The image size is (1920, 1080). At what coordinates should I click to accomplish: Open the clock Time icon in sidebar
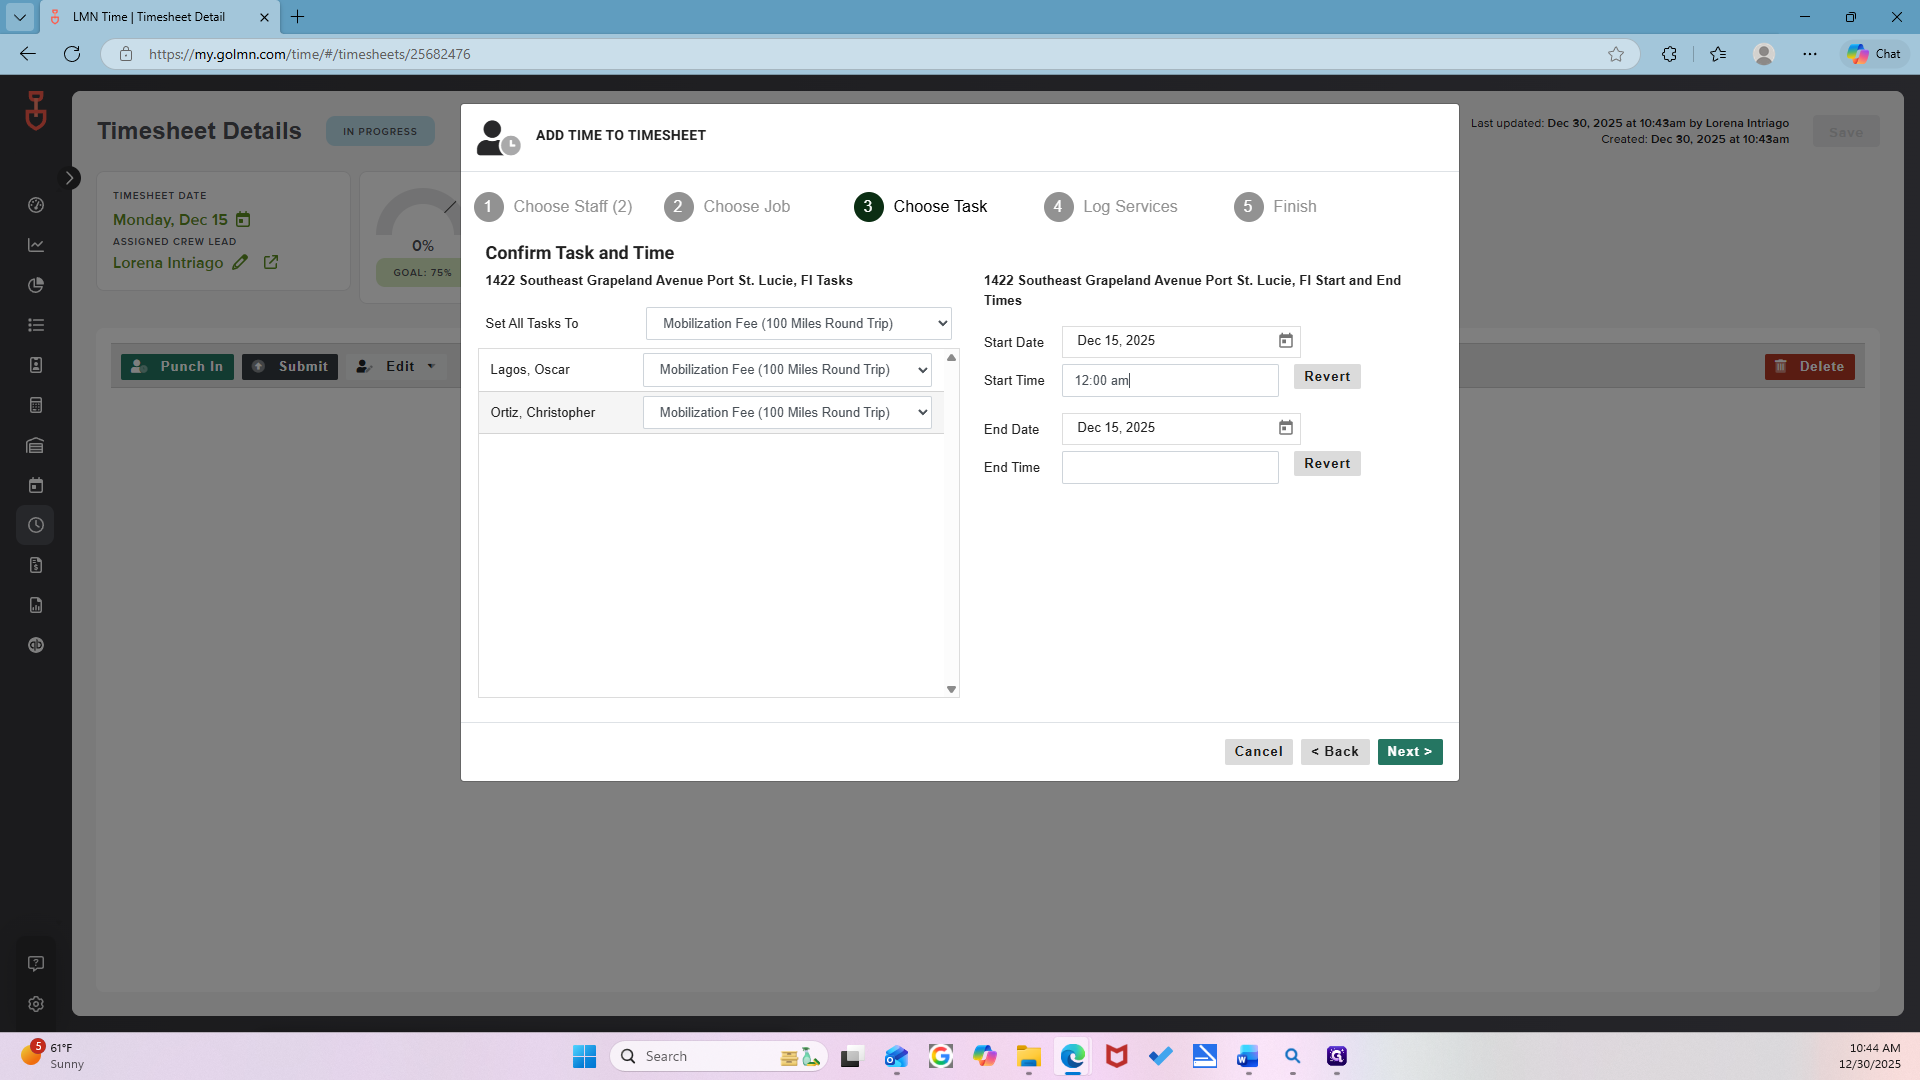[x=36, y=525]
